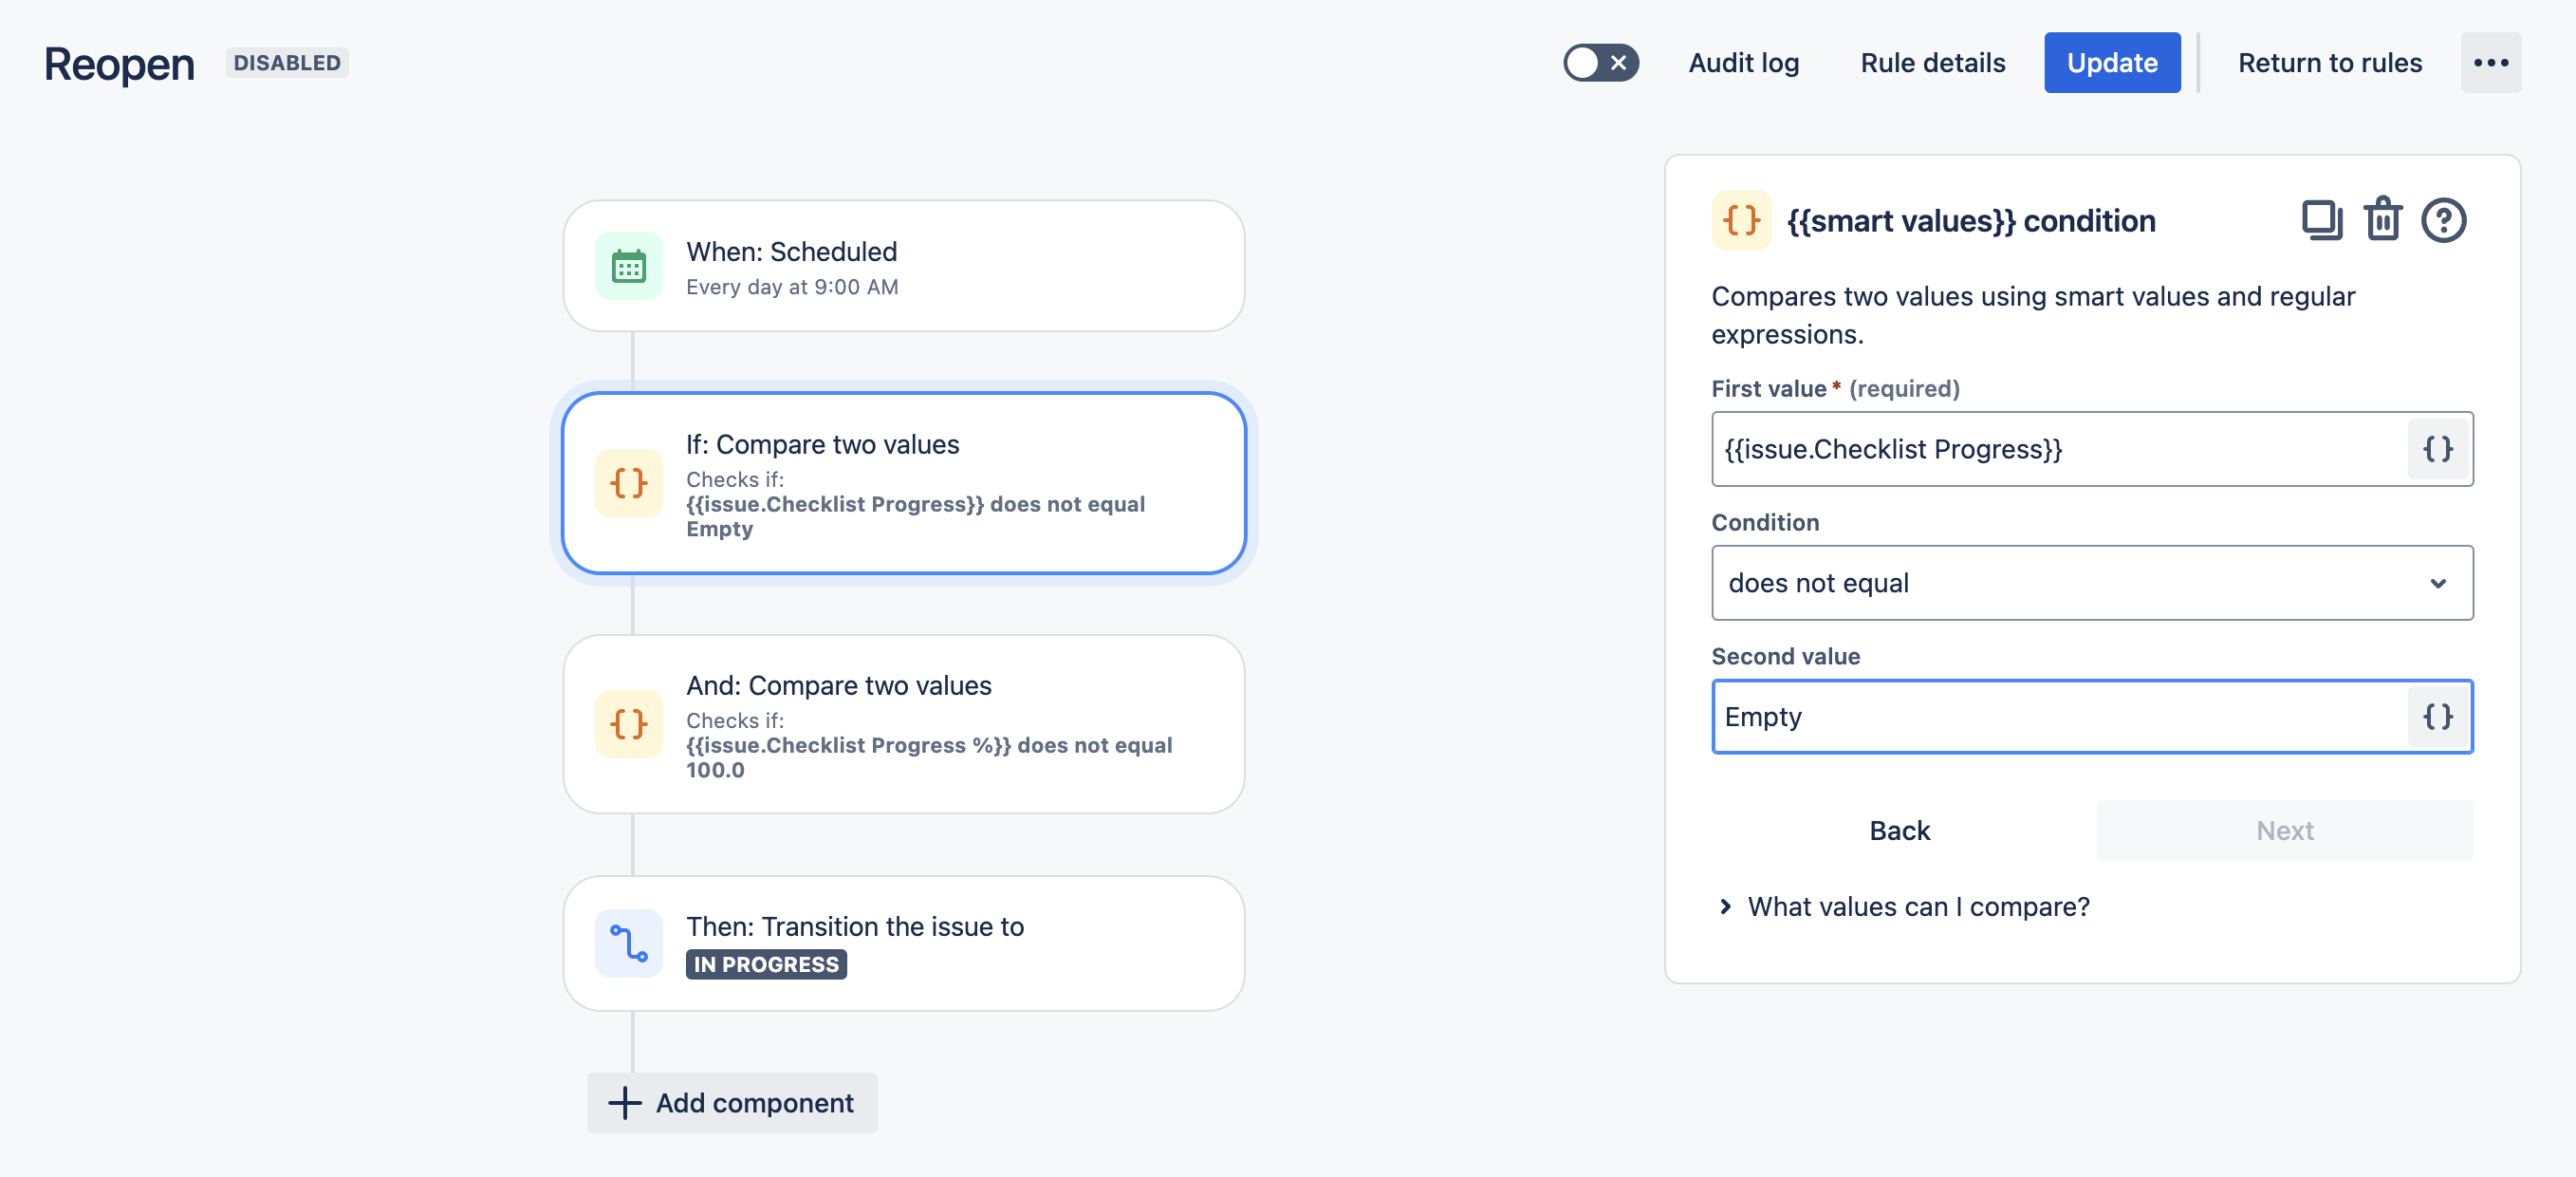This screenshot has height=1177, width=2576.
Task: Click the Update button
Action: [2111, 63]
